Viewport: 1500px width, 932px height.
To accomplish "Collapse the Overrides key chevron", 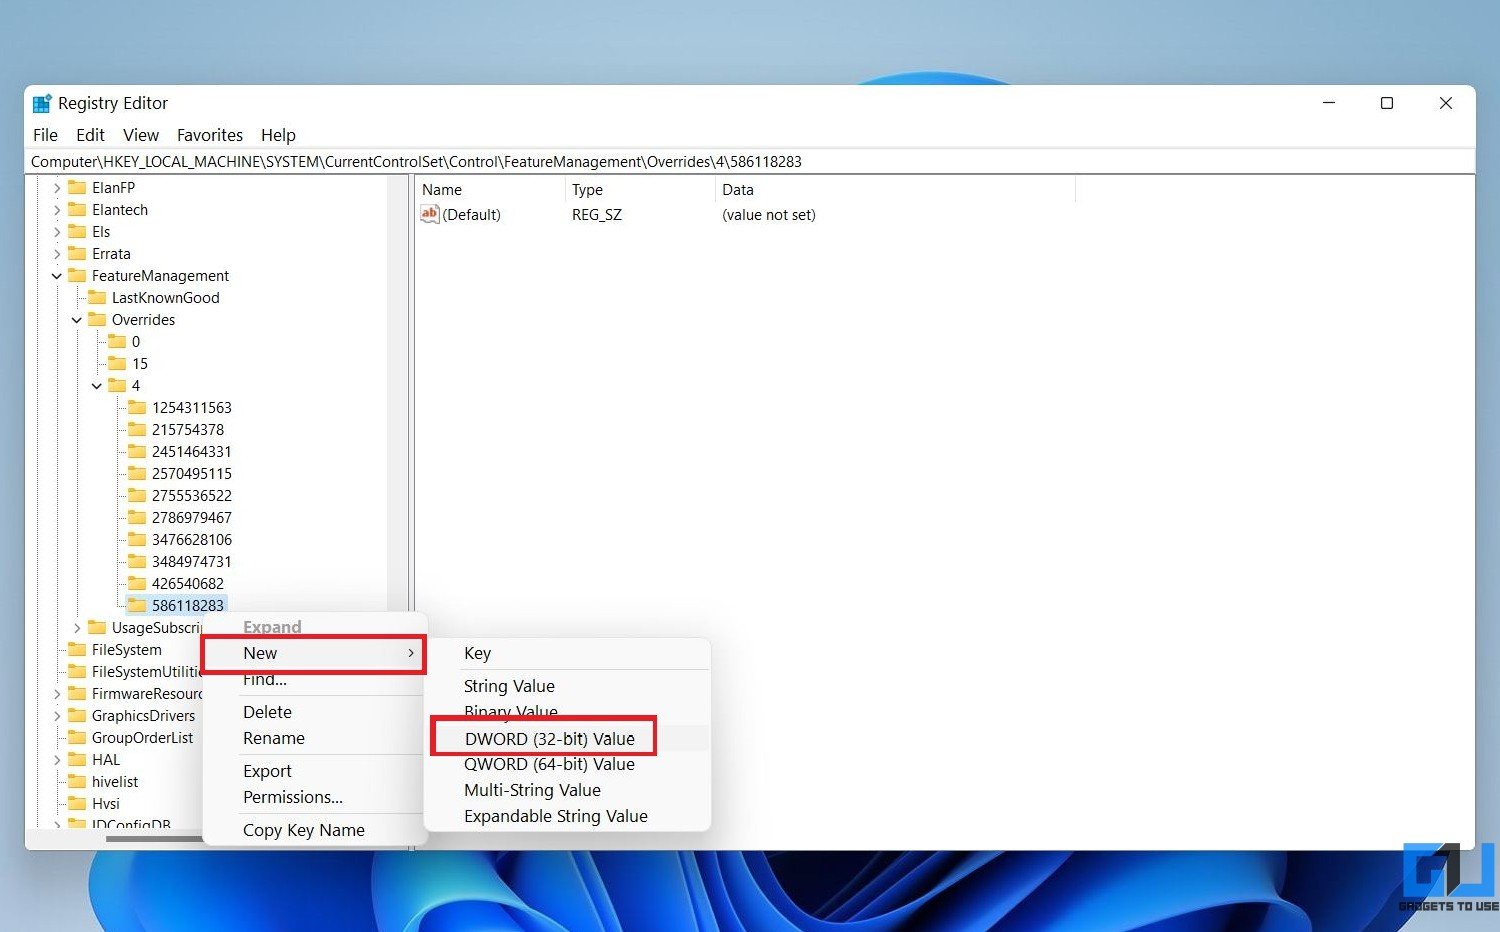I will pyautogui.click(x=77, y=320).
